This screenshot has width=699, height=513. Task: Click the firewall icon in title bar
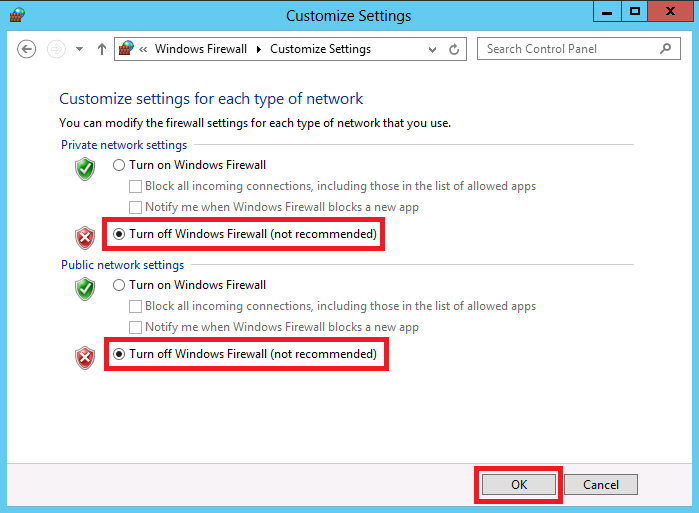pyautogui.click(x=17, y=15)
